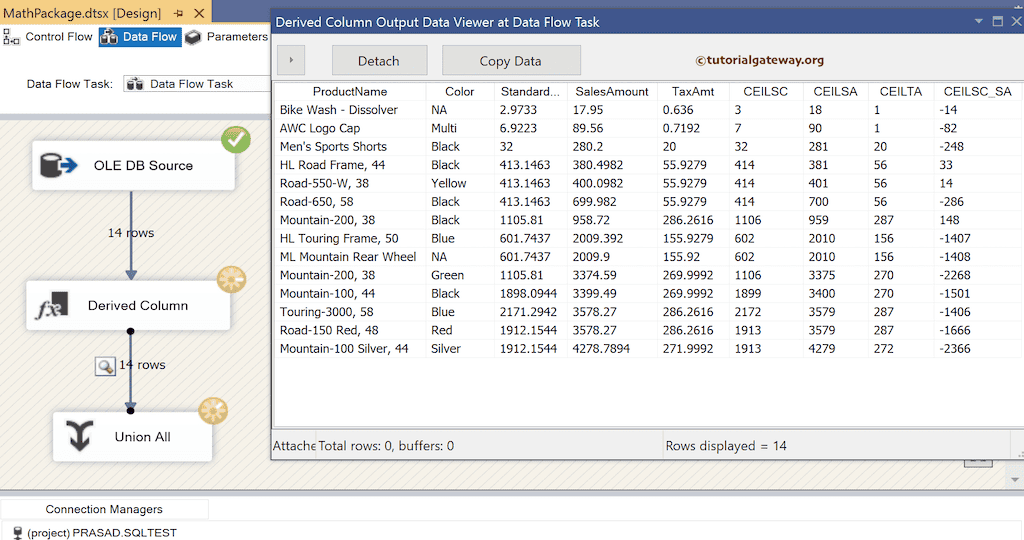Click the Detach button

[x=379, y=61]
